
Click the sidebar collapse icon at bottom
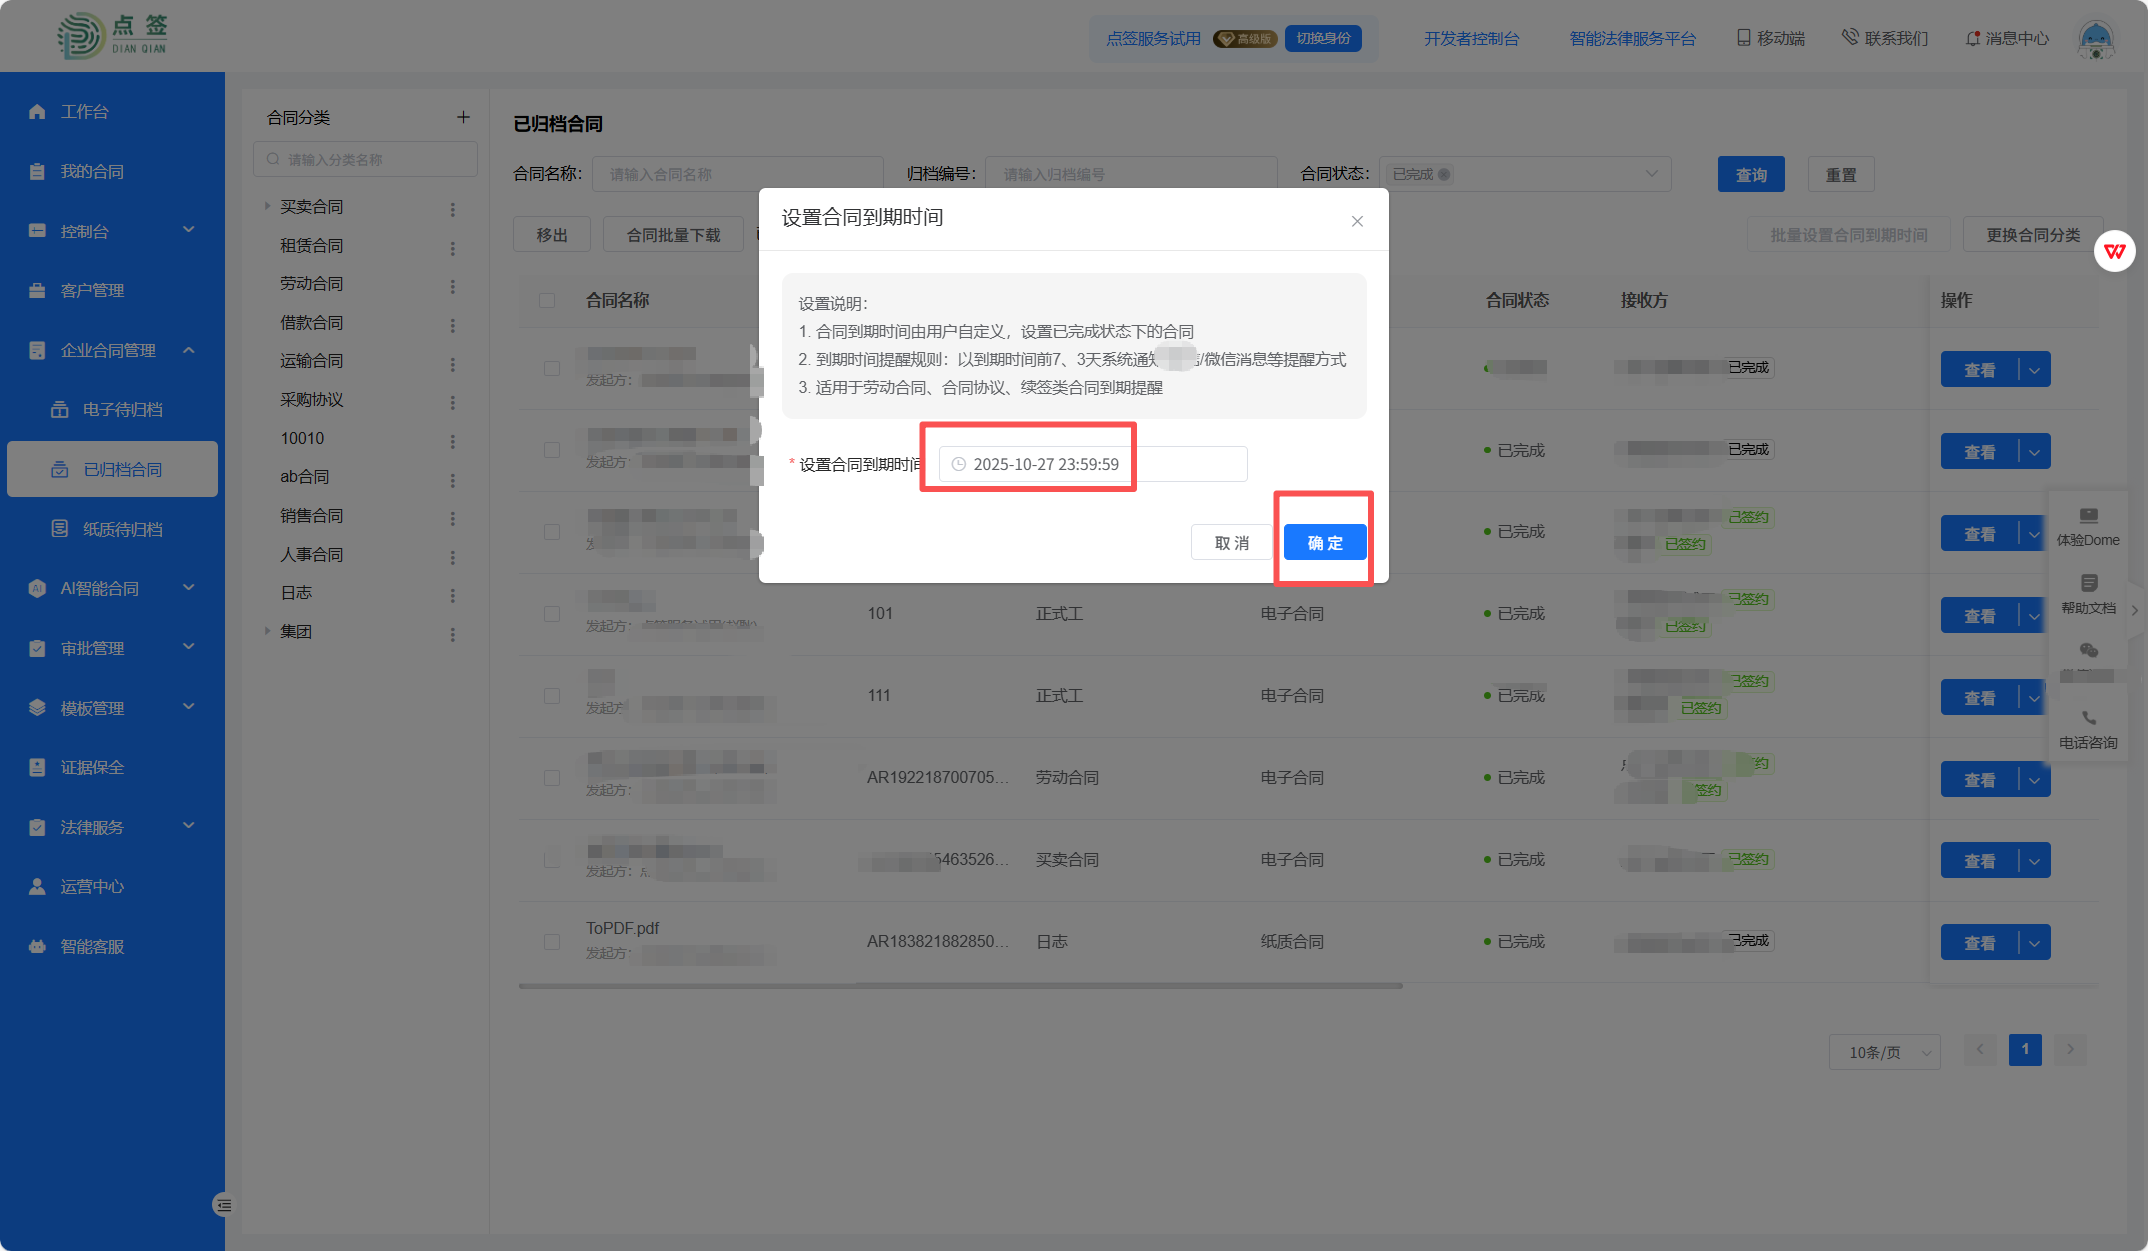(x=222, y=1205)
